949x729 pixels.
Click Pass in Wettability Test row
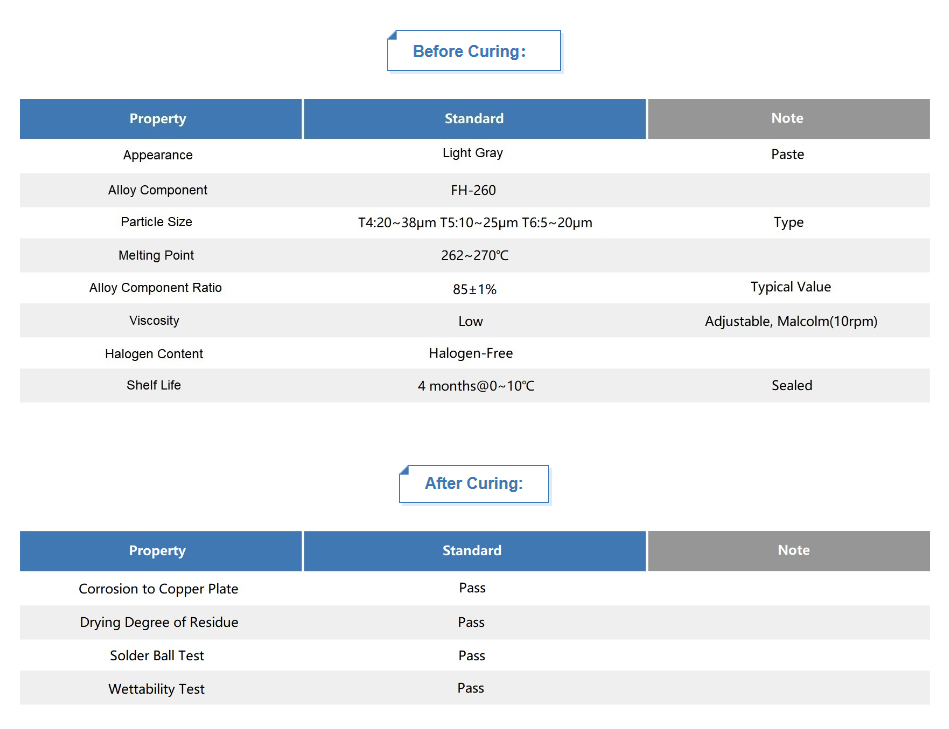tap(470, 688)
